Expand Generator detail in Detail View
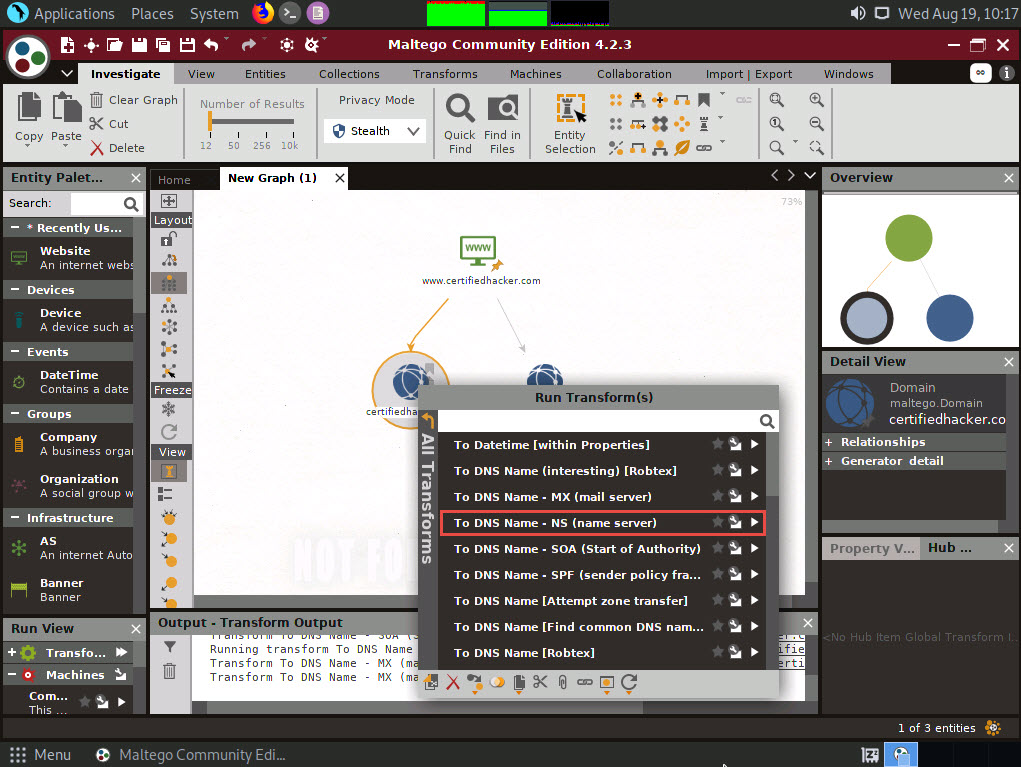Viewport: 1021px width, 767px height. click(829, 461)
